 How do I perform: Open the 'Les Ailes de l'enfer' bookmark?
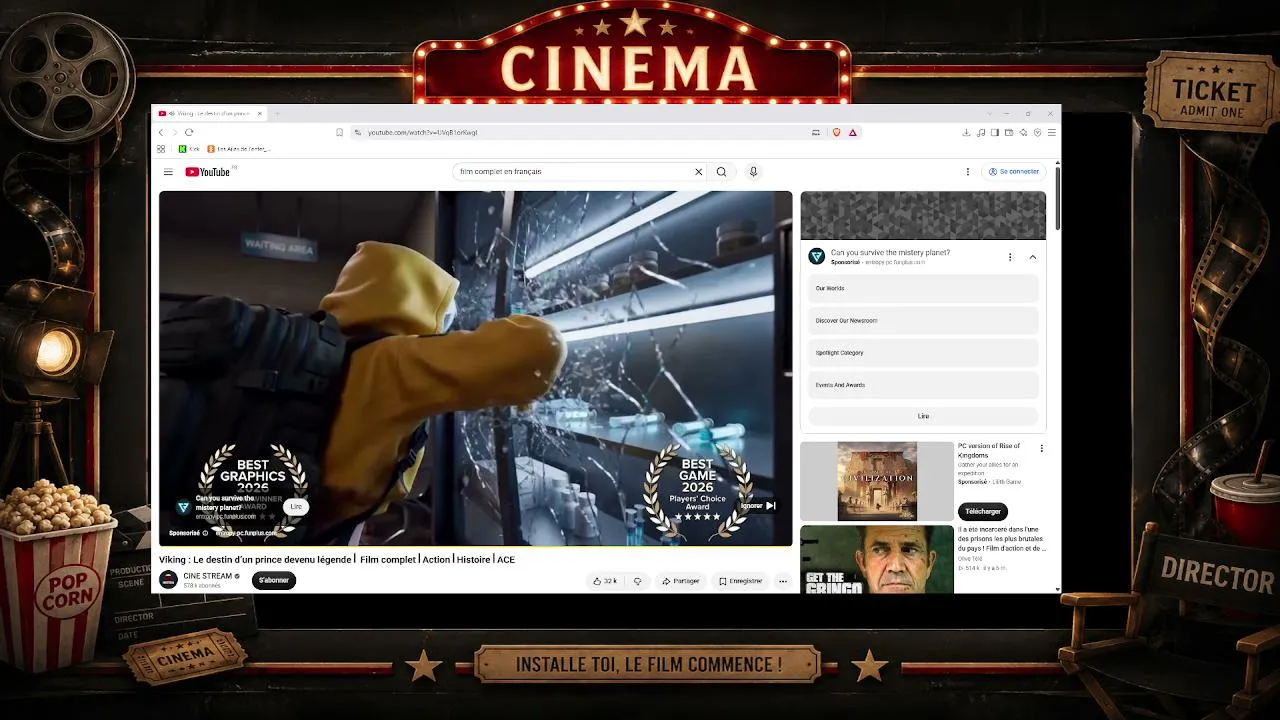(238, 149)
